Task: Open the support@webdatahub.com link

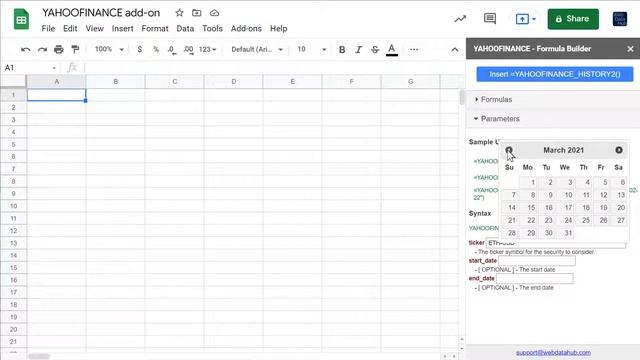Action: click(553, 353)
